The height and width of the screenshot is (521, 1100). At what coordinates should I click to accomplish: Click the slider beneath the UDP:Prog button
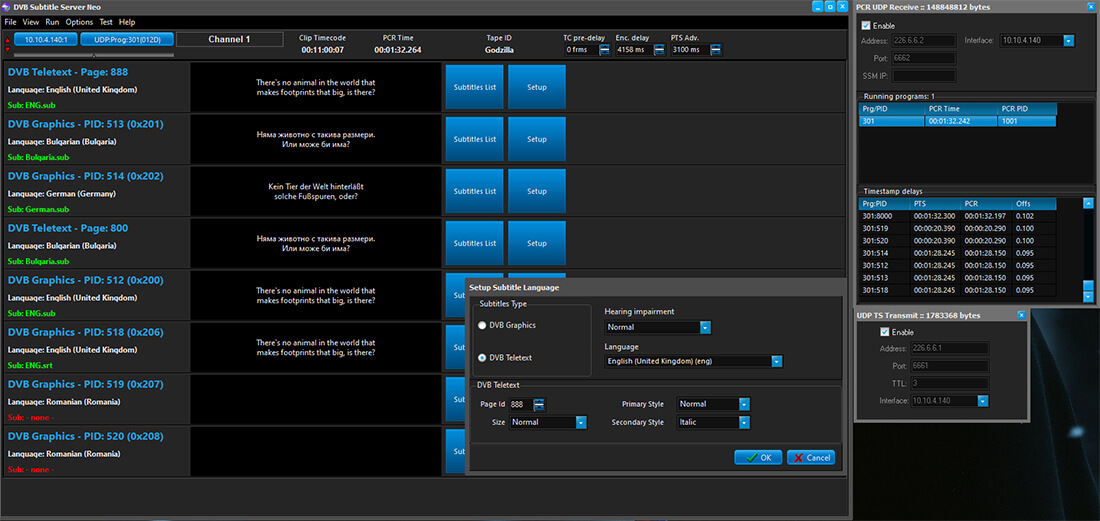pyautogui.click(x=94, y=54)
